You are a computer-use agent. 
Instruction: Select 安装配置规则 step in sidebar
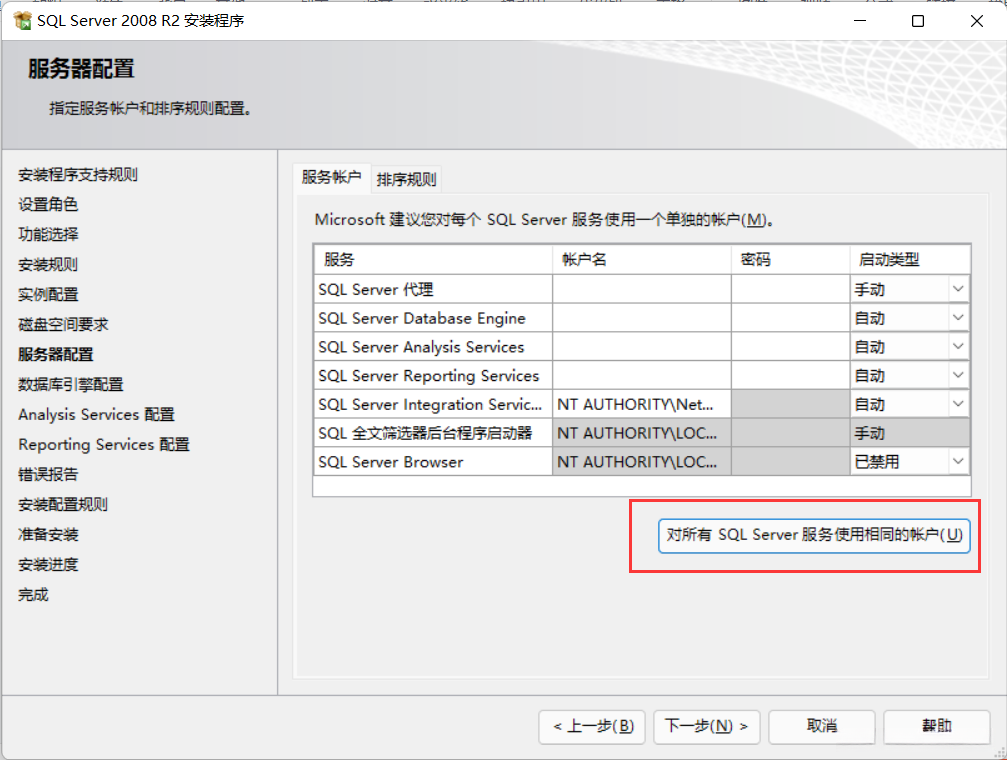(63, 504)
